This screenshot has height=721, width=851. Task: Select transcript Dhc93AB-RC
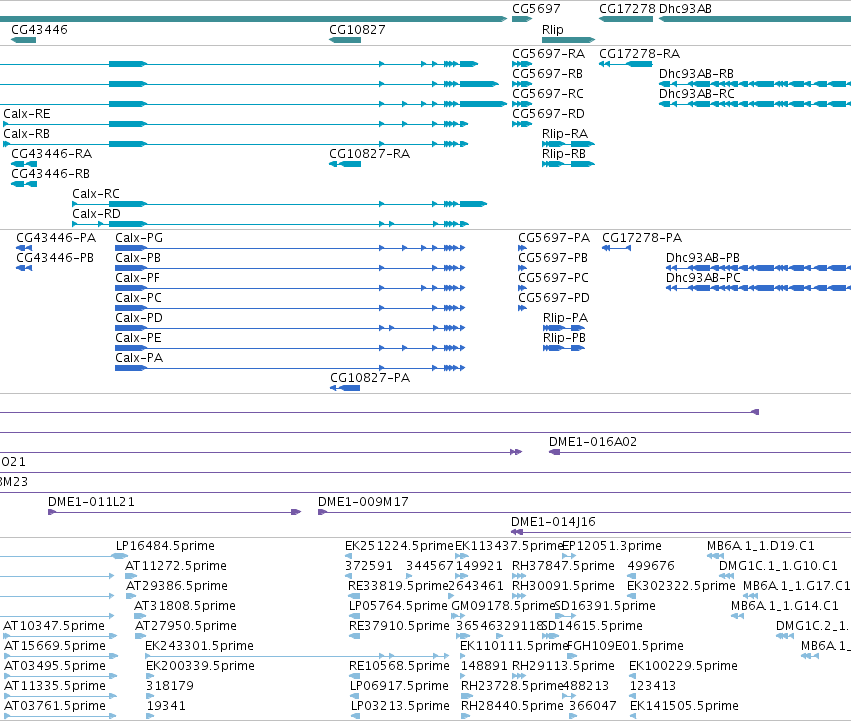[x=696, y=94]
